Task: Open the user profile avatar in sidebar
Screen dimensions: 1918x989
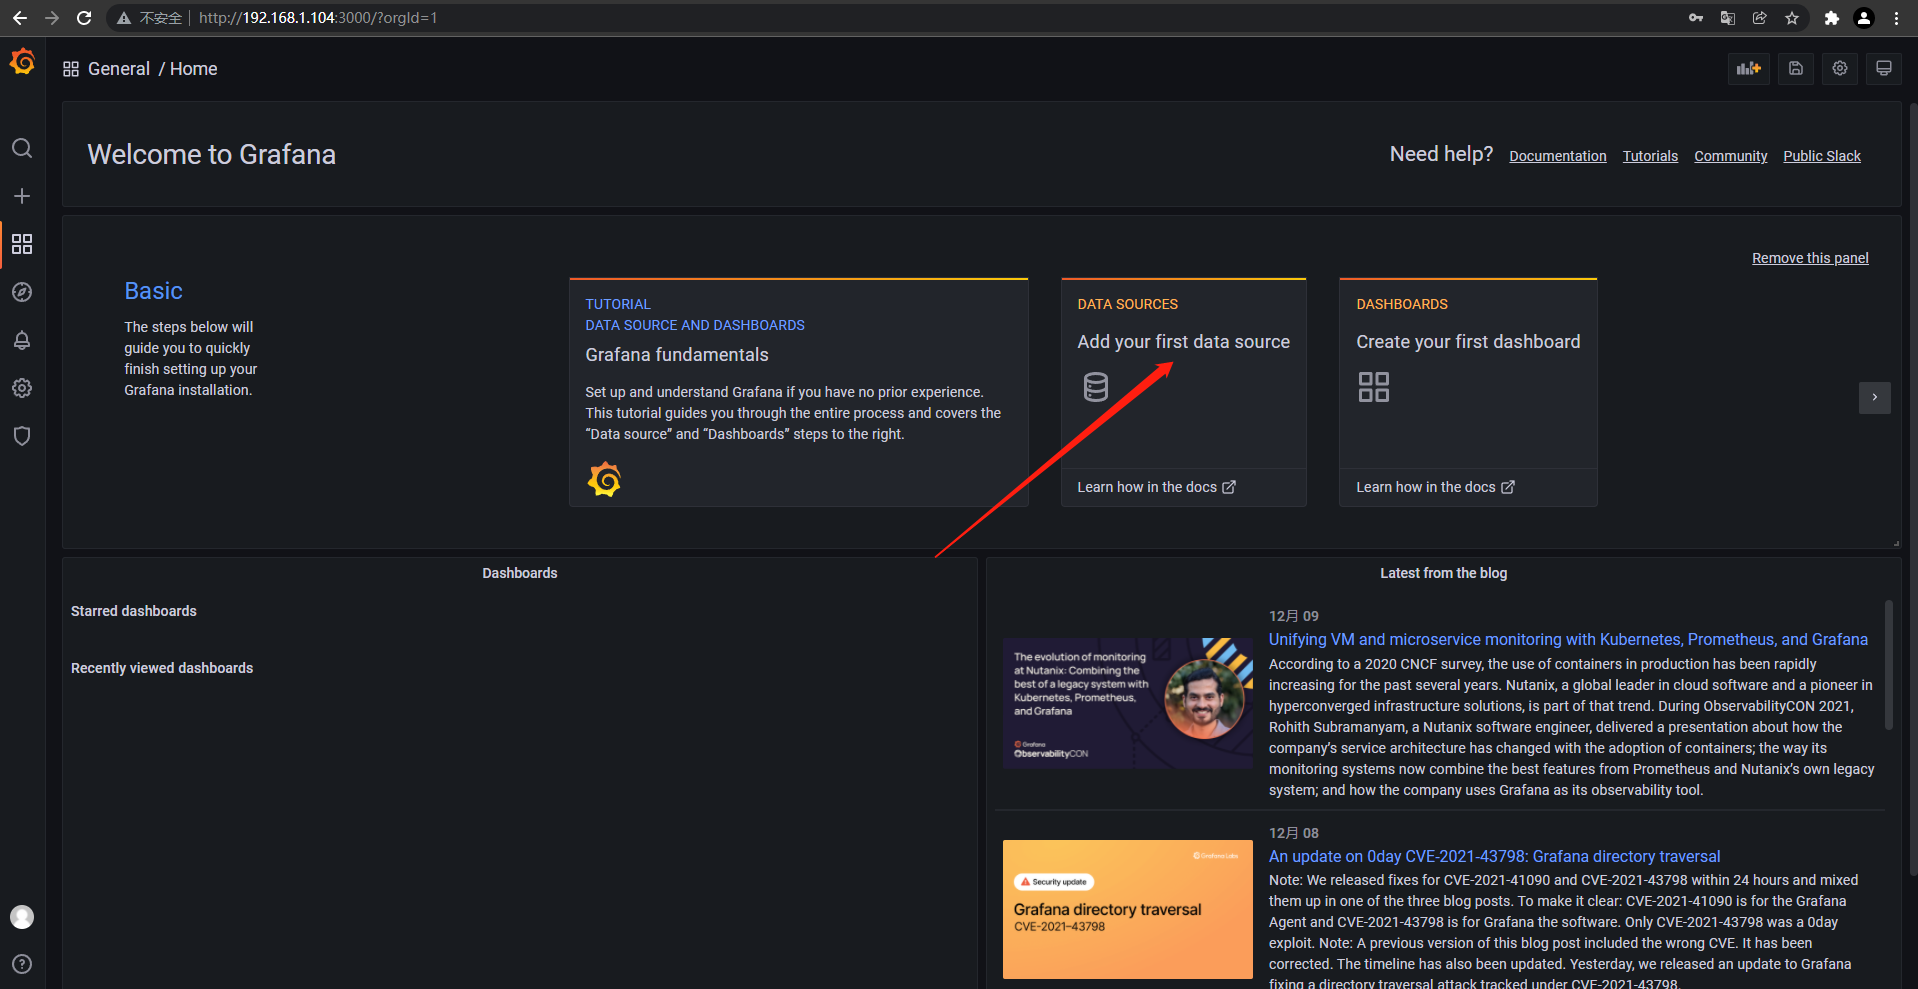Action: click(22, 917)
